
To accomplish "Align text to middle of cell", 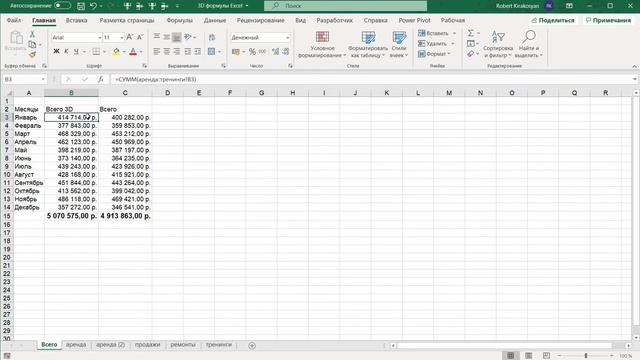I will pos(167,37).
